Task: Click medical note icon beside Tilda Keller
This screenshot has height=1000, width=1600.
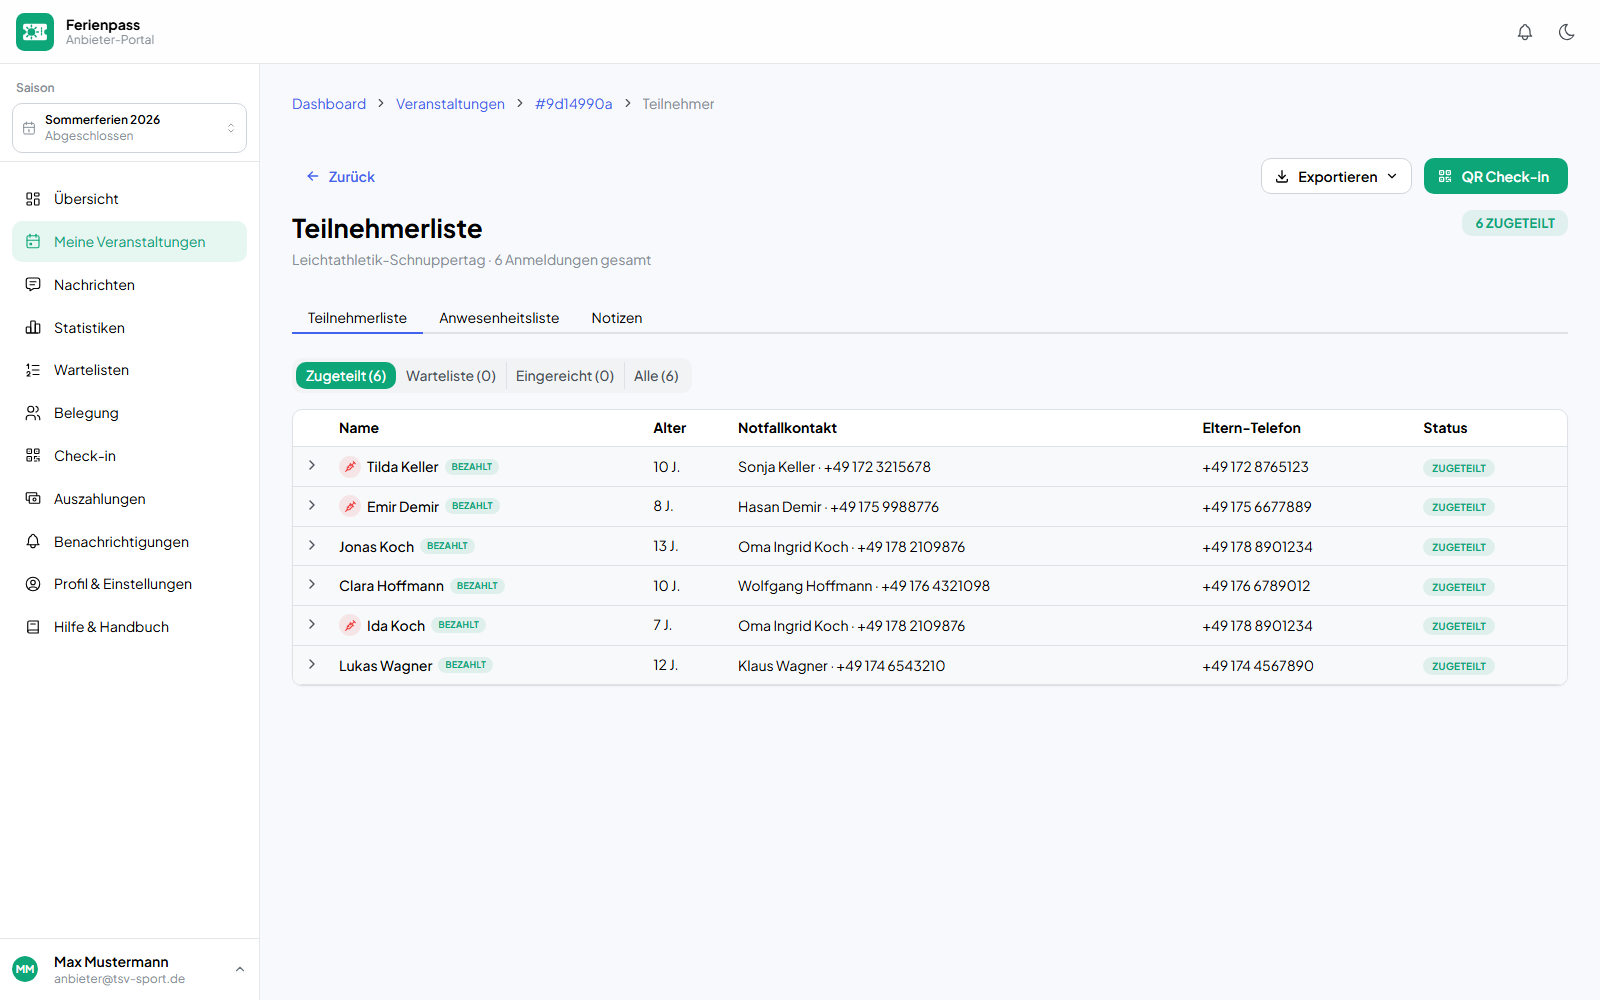Action: pos(350,467)
